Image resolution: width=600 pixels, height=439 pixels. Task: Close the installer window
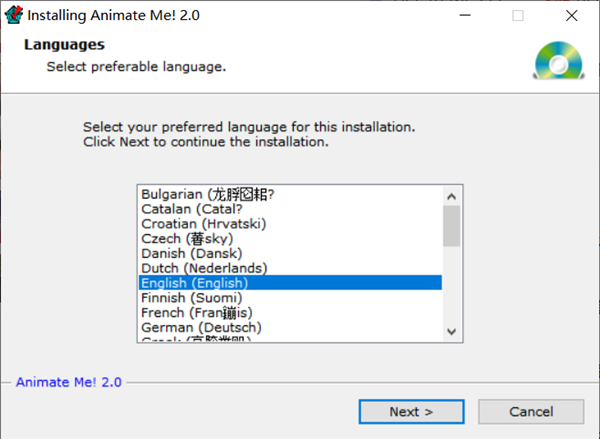point(569,16)
